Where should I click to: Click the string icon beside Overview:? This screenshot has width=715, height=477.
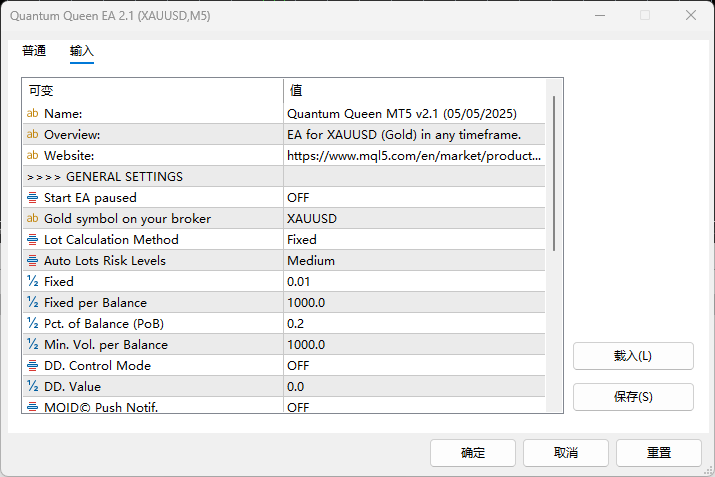(x=32, y=134)
